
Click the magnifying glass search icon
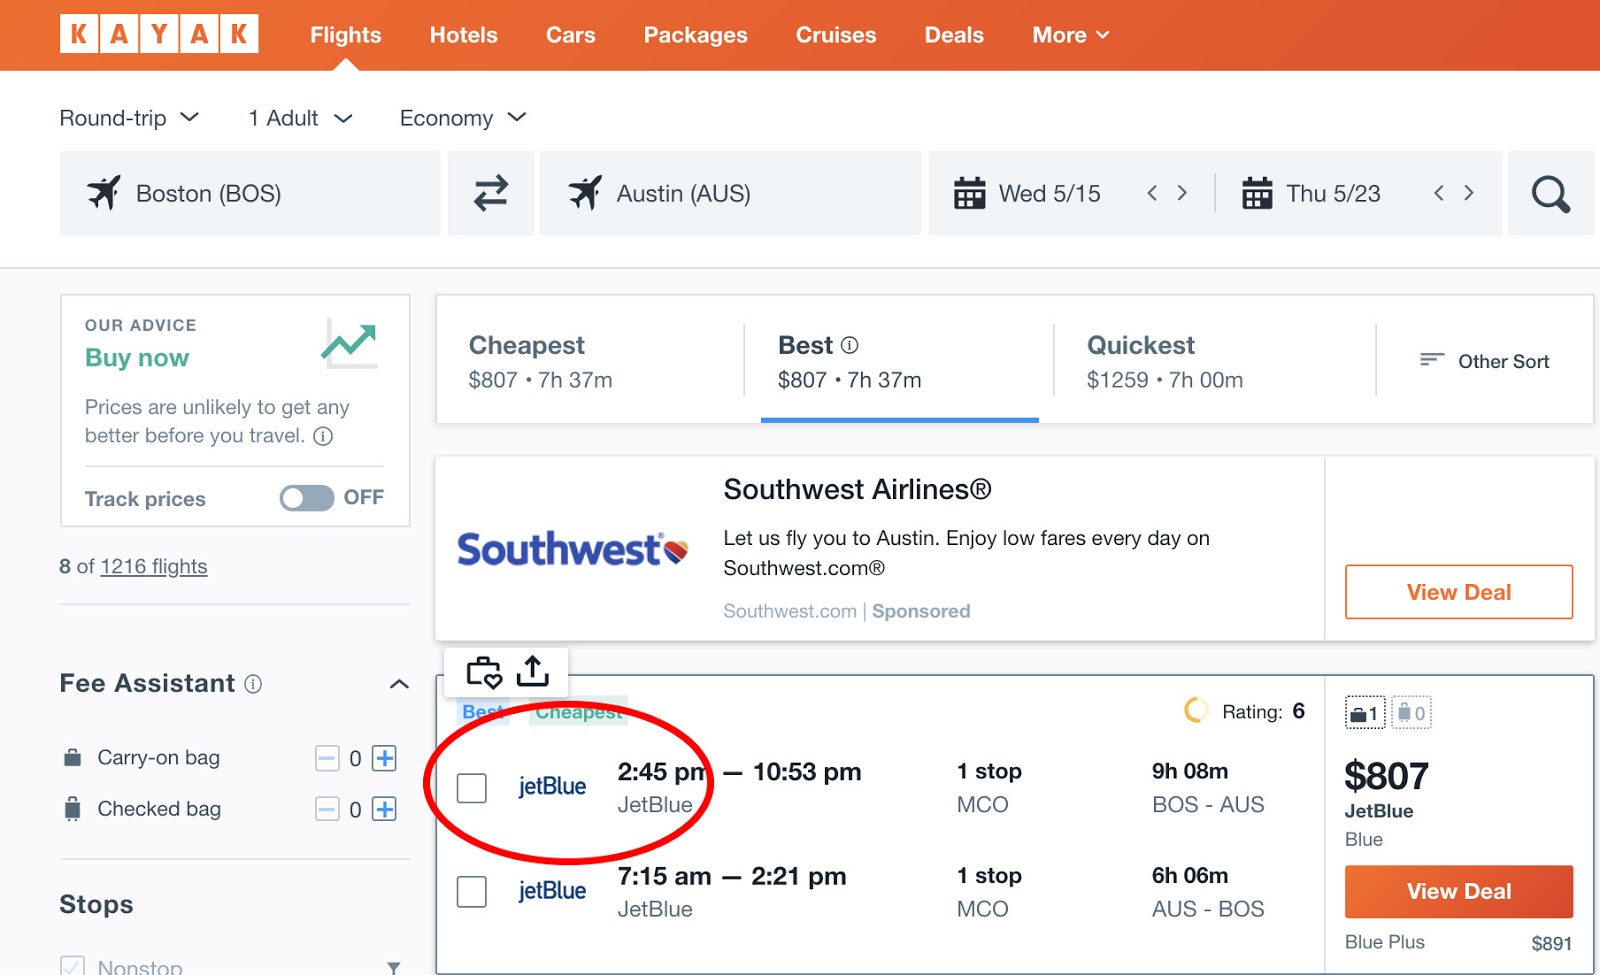1550,194
